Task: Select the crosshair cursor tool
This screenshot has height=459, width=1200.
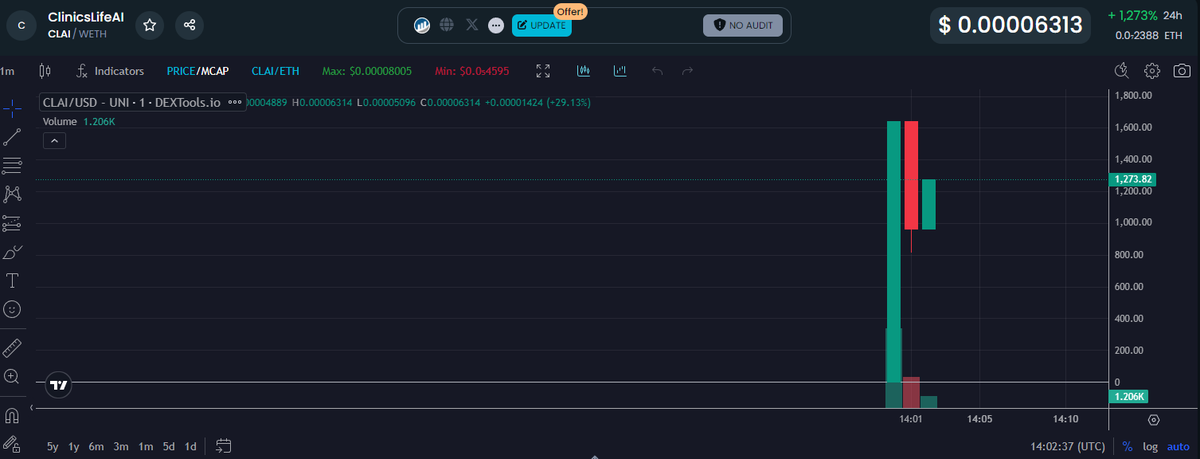Action: (x=12, y=107)
